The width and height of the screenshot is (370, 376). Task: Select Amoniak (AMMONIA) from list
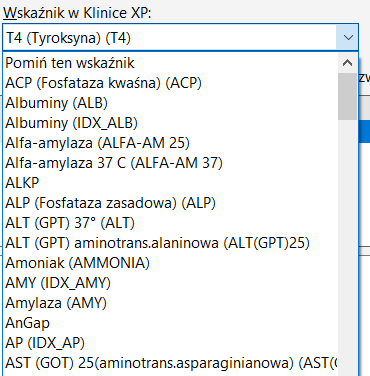tap(171, 263)
